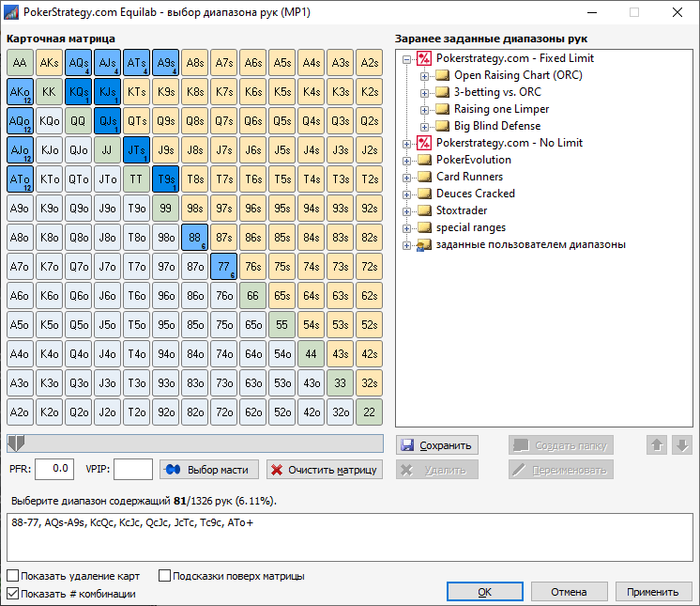Click the Card Runners folder icon
Viewport: 700px width, 606px height.
pyautogui.click(x=424, y=177)
